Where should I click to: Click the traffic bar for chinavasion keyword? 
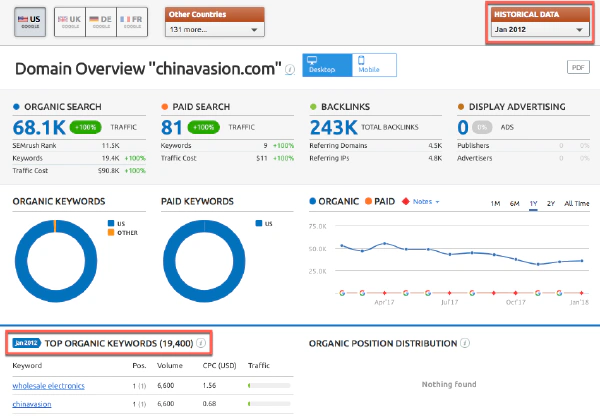pos(269,403)
